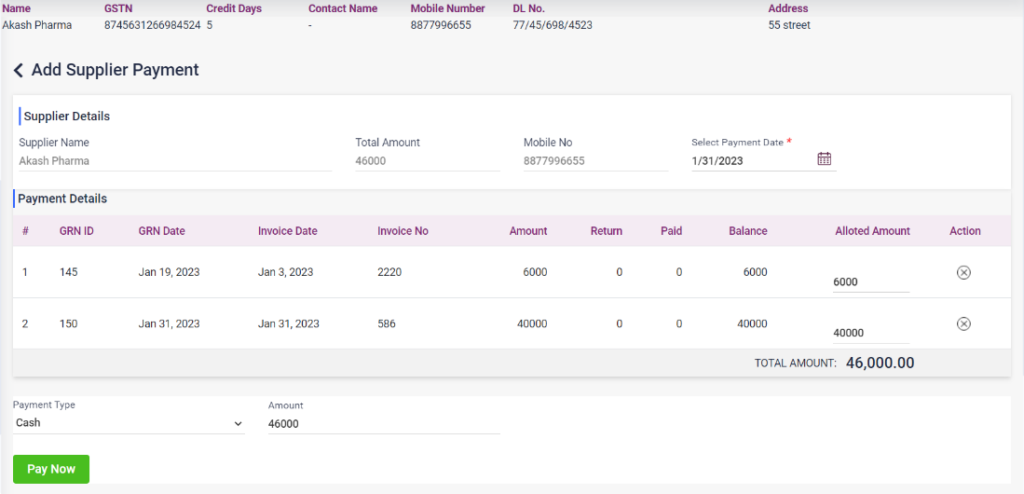Click the Invoice Date column header
The image size is (1024, 494).
click(287, 231)
